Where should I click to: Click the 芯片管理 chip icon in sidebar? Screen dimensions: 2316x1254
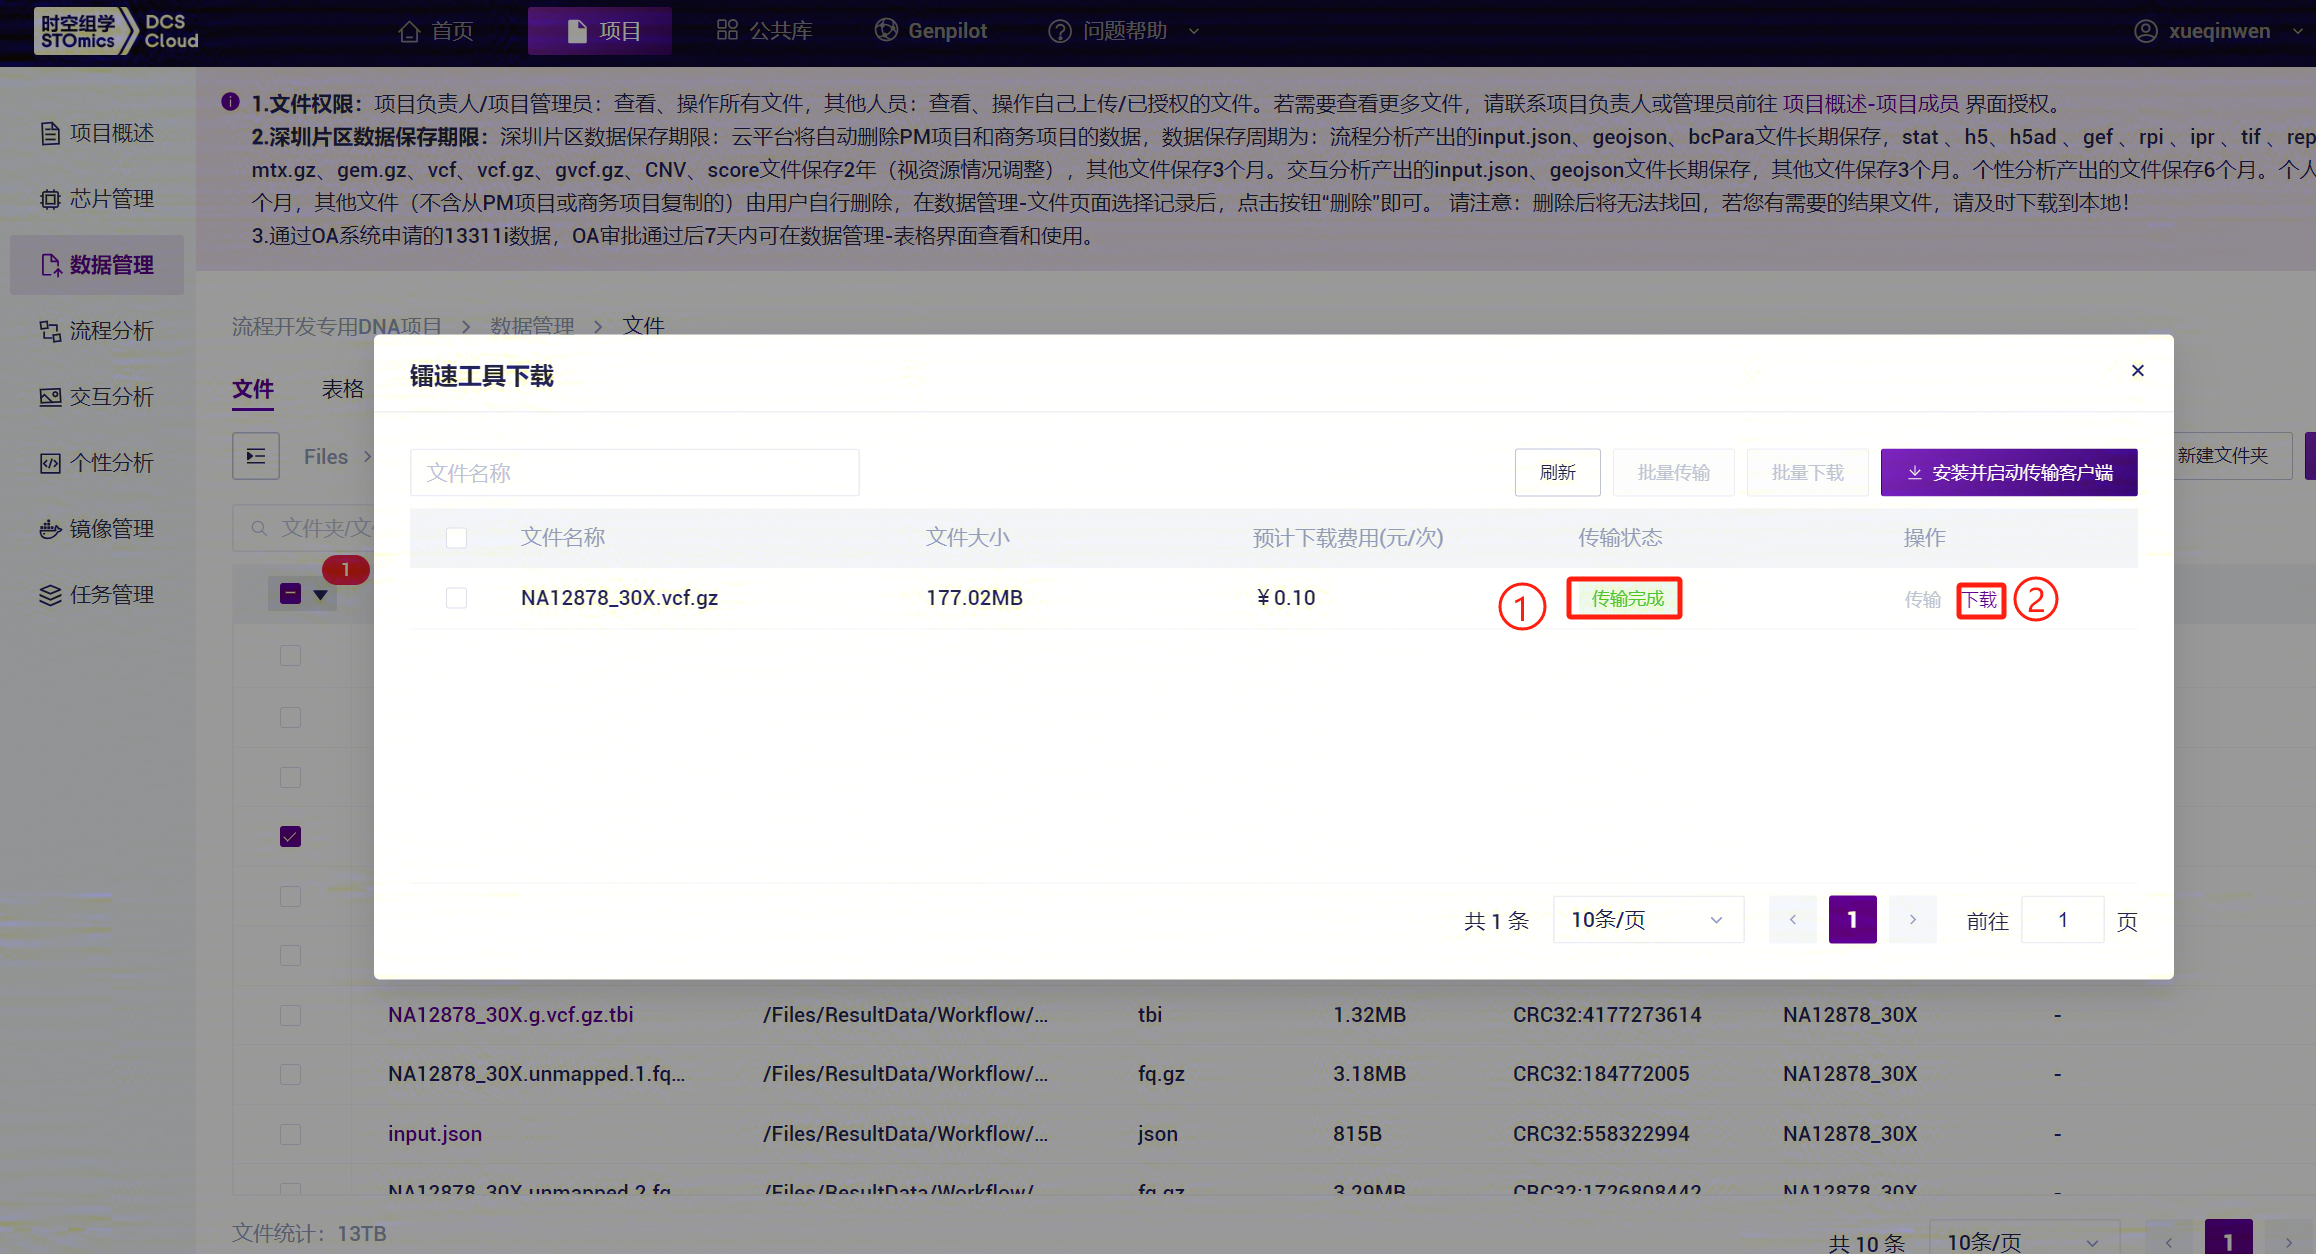pos(50,199)
